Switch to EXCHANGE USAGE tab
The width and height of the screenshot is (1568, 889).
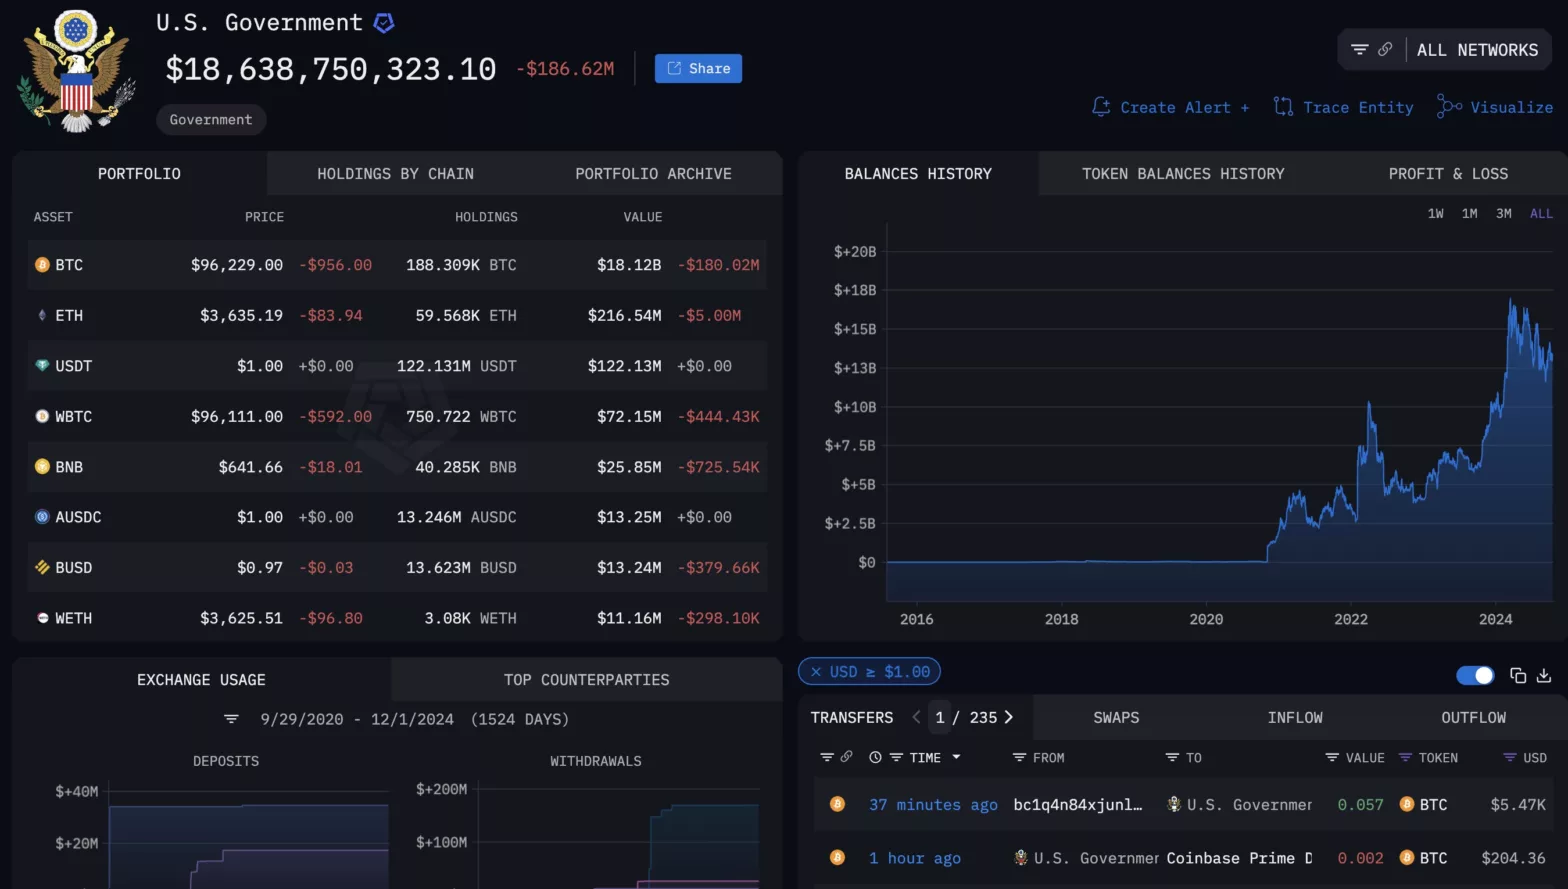coord(201,679)
